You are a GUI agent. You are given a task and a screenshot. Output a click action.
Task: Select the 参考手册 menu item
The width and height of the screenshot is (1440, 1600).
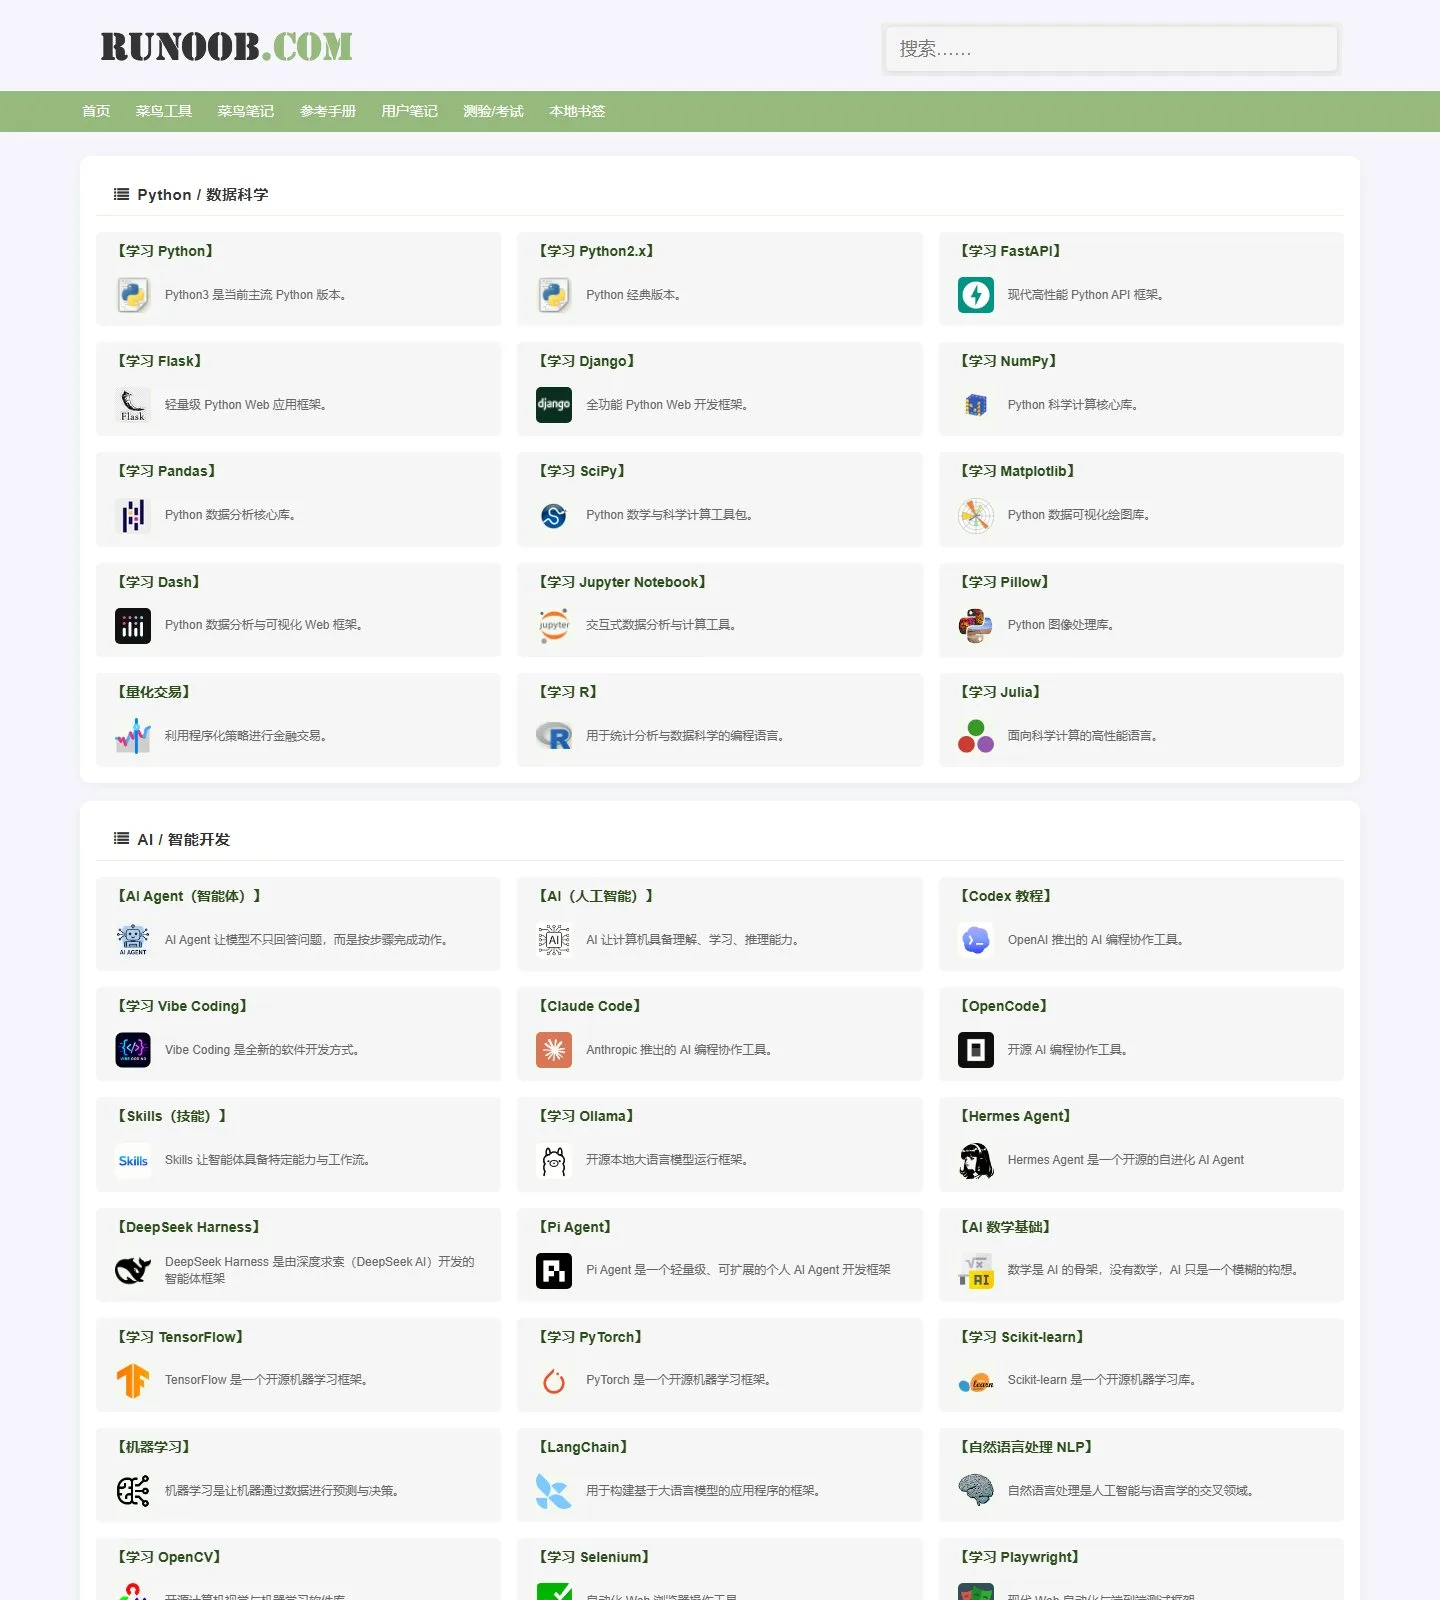click(x=328, y=111)
